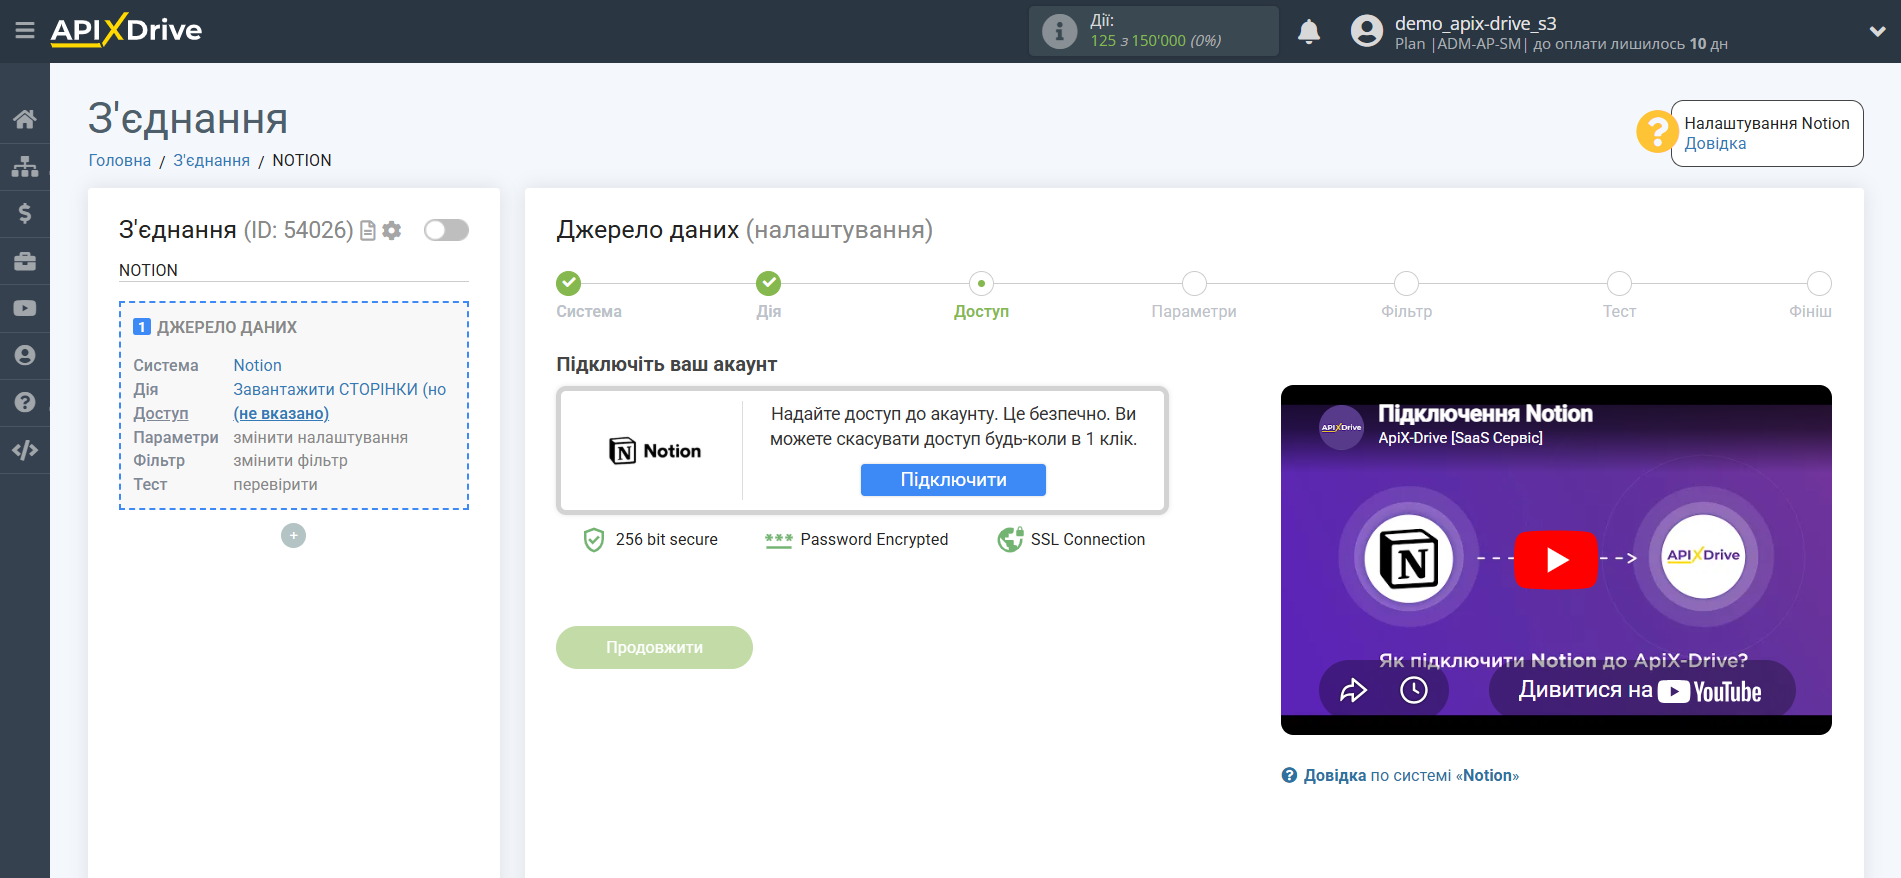Click the ApiX-Drive logo
1901x878 pixels.
tap(126, 30)
